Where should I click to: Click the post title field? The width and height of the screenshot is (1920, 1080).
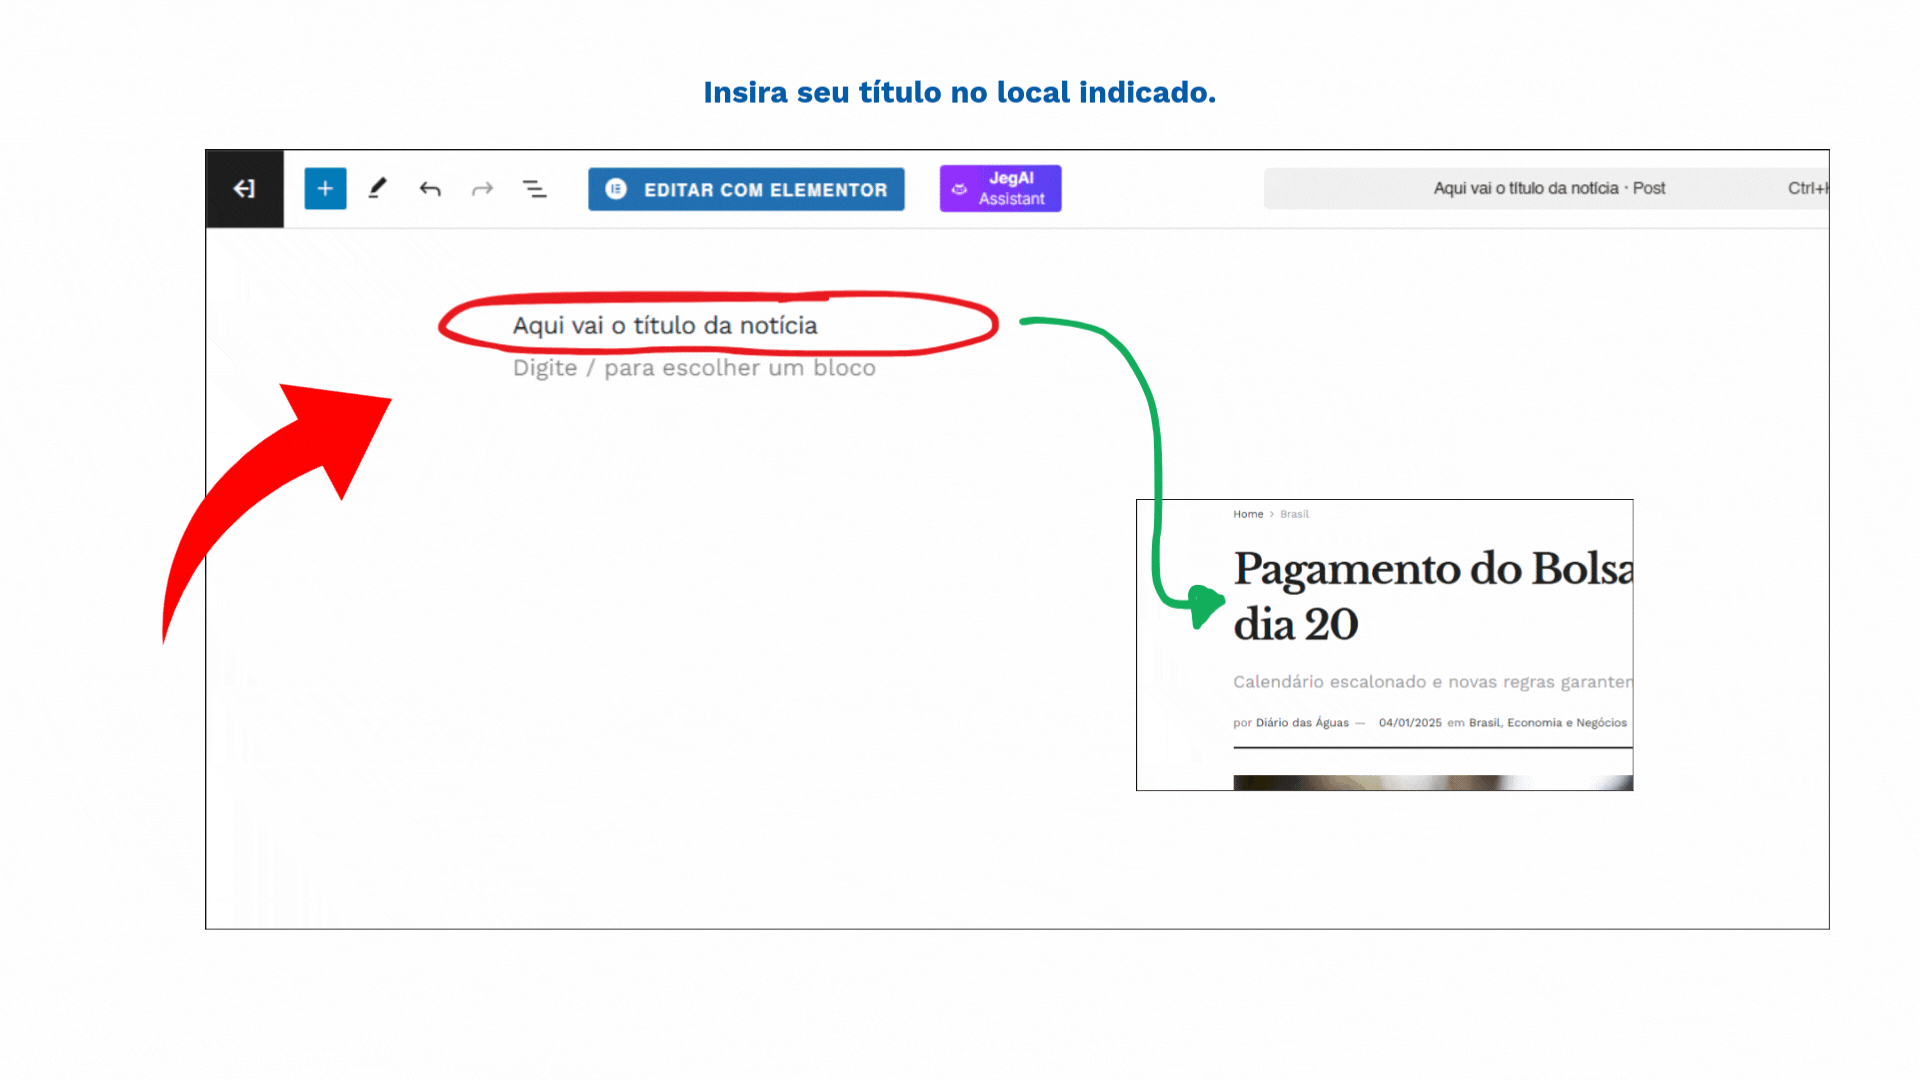pos(665,326)
